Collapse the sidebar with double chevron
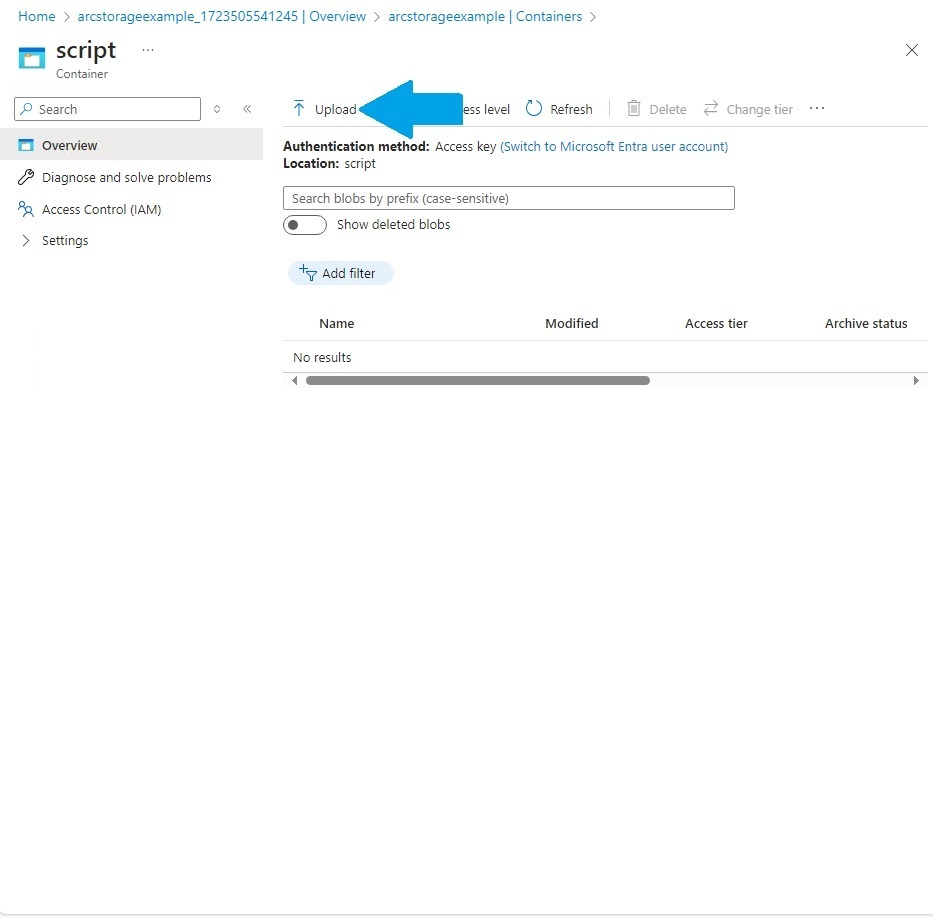 247,109
